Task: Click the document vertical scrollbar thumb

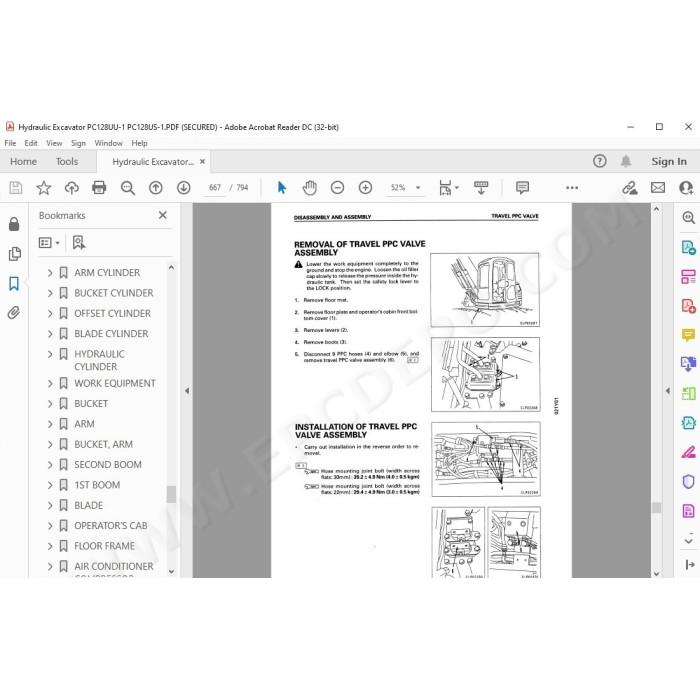Action: (656, 508)
